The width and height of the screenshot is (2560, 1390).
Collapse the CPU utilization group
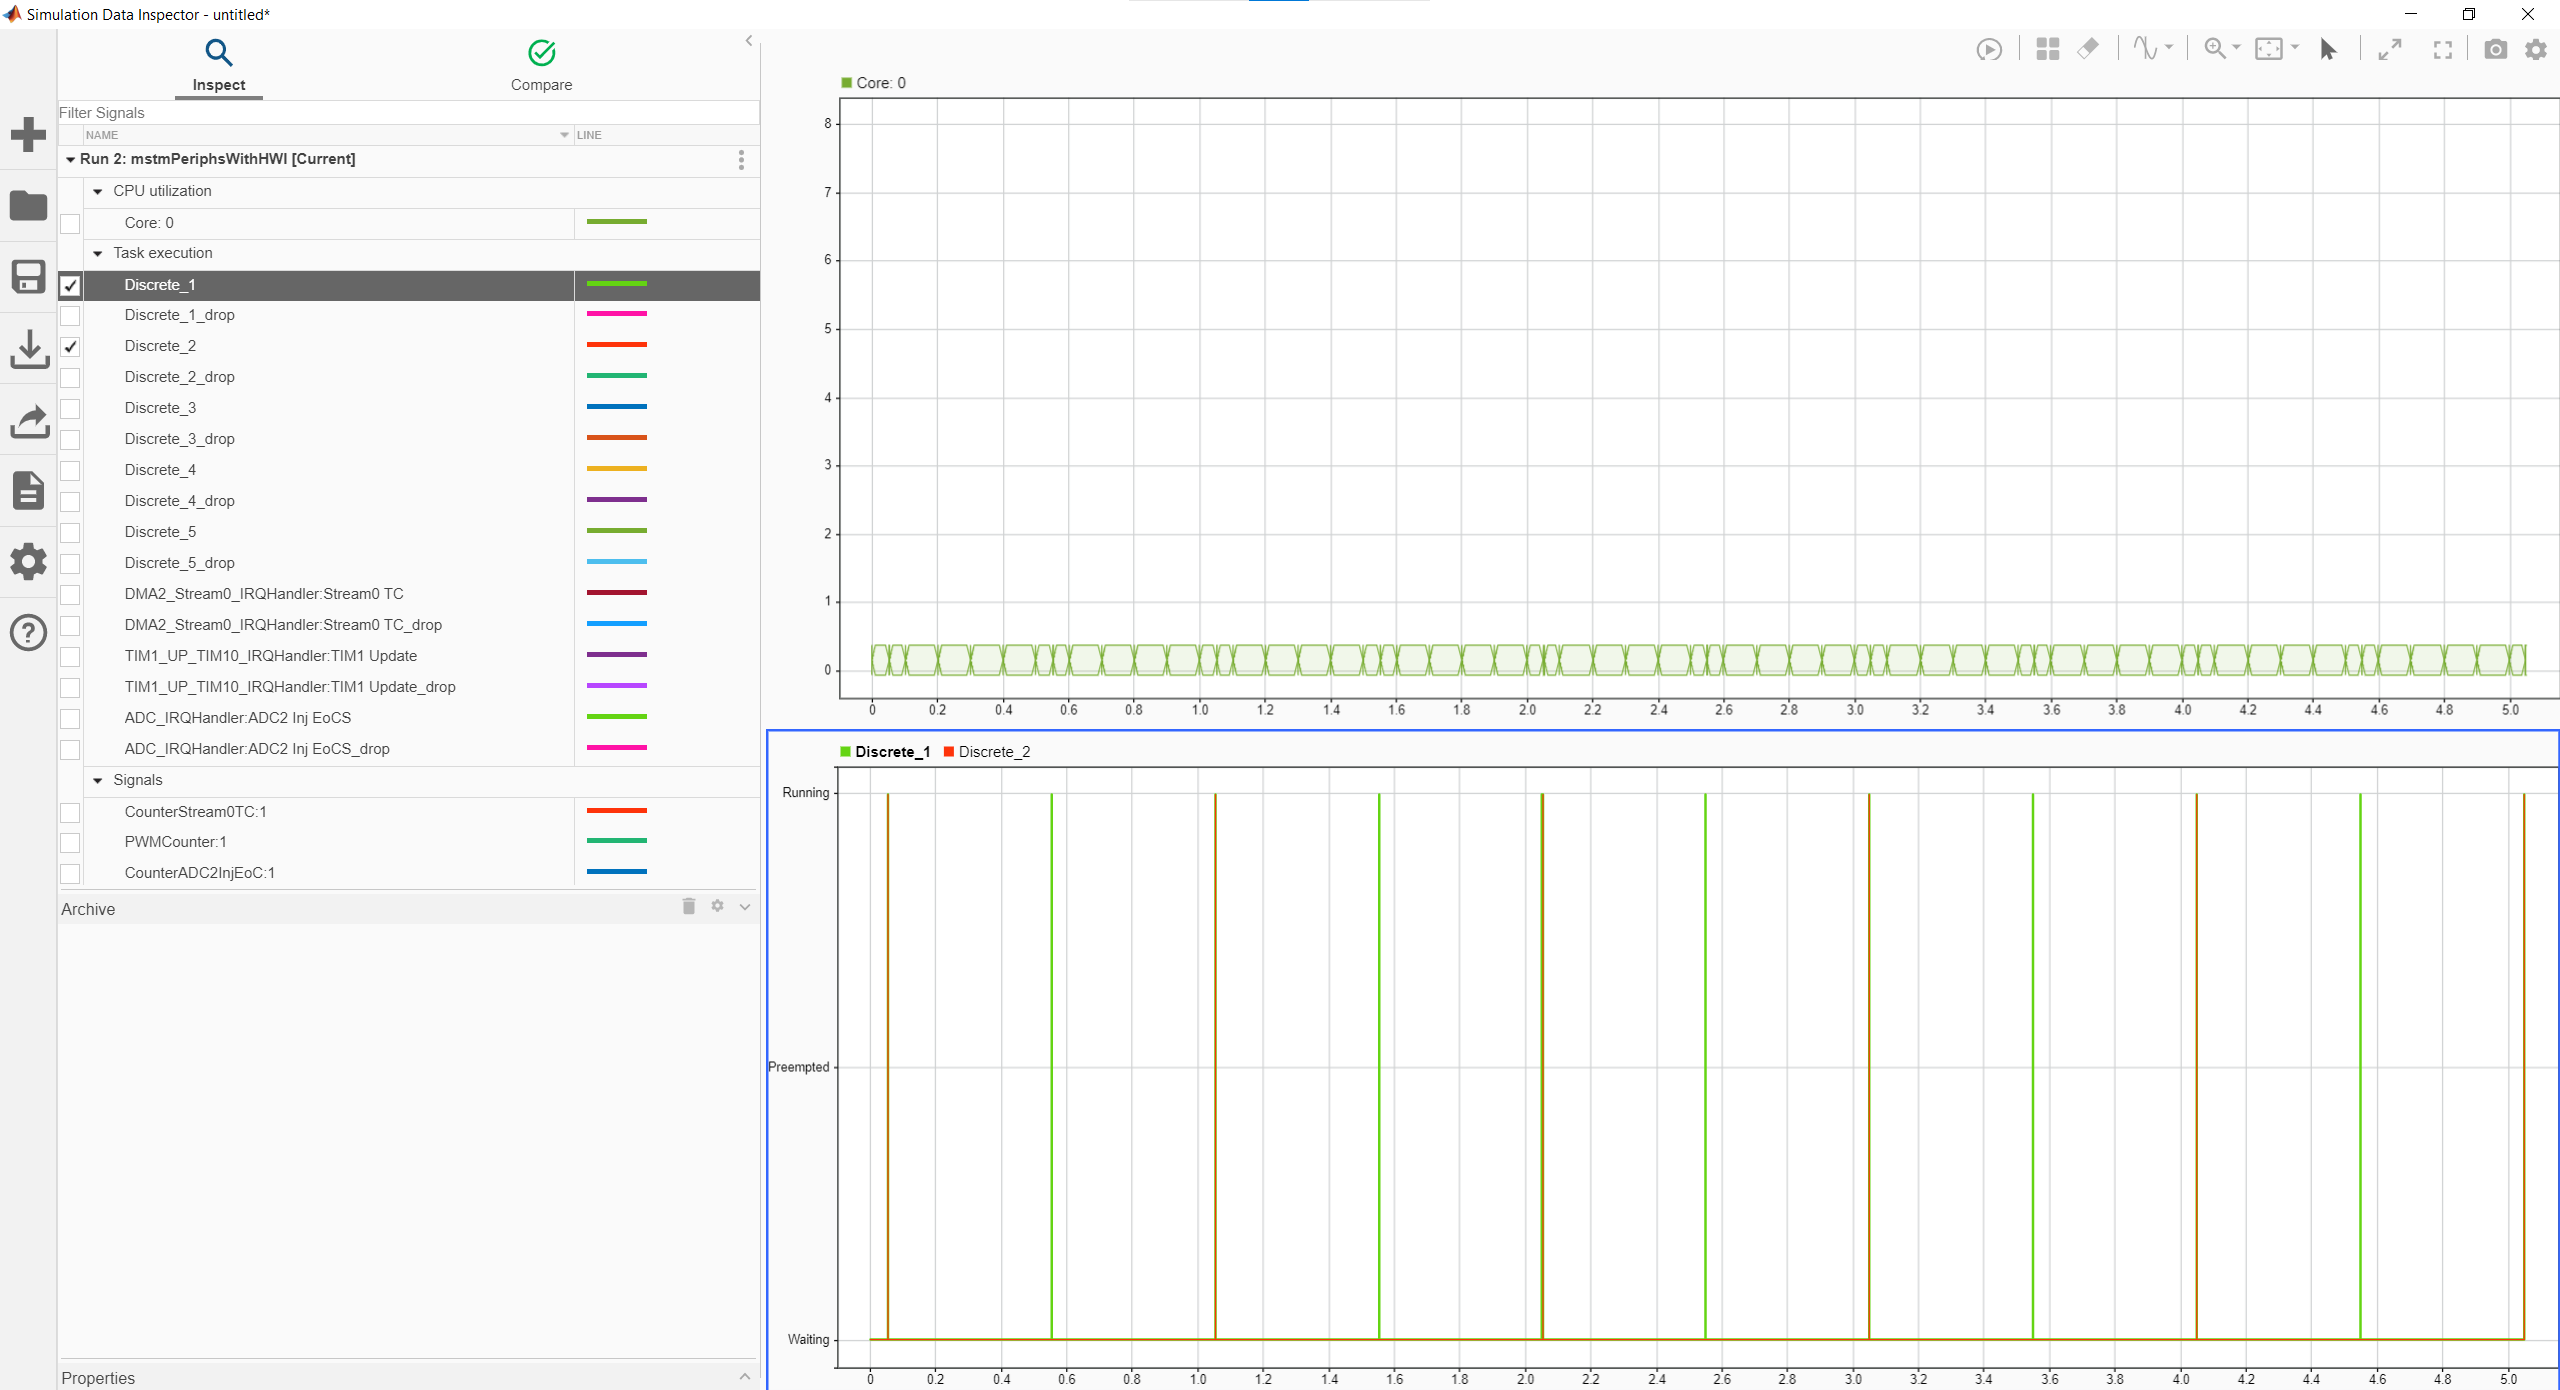[x=98, y=191]
